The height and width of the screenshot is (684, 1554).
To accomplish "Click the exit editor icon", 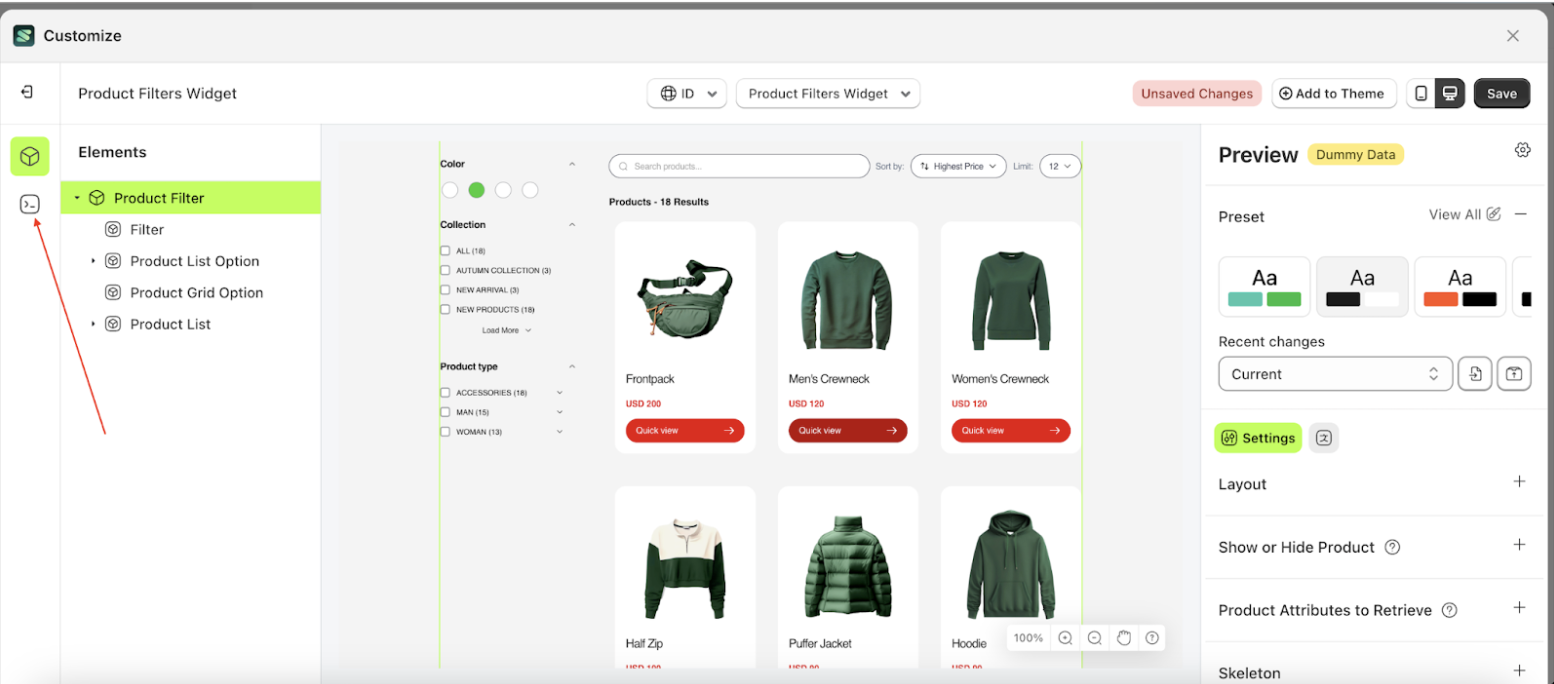I will click(28, 92).
